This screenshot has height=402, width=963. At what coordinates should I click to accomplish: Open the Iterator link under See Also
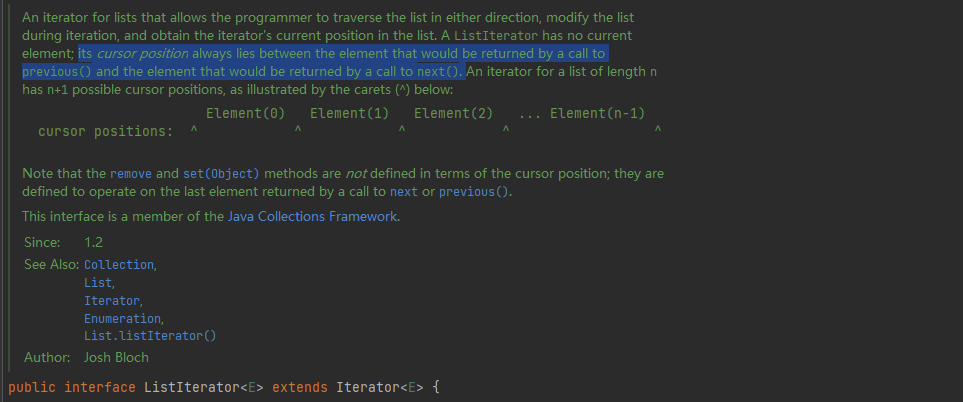(112, 301)
